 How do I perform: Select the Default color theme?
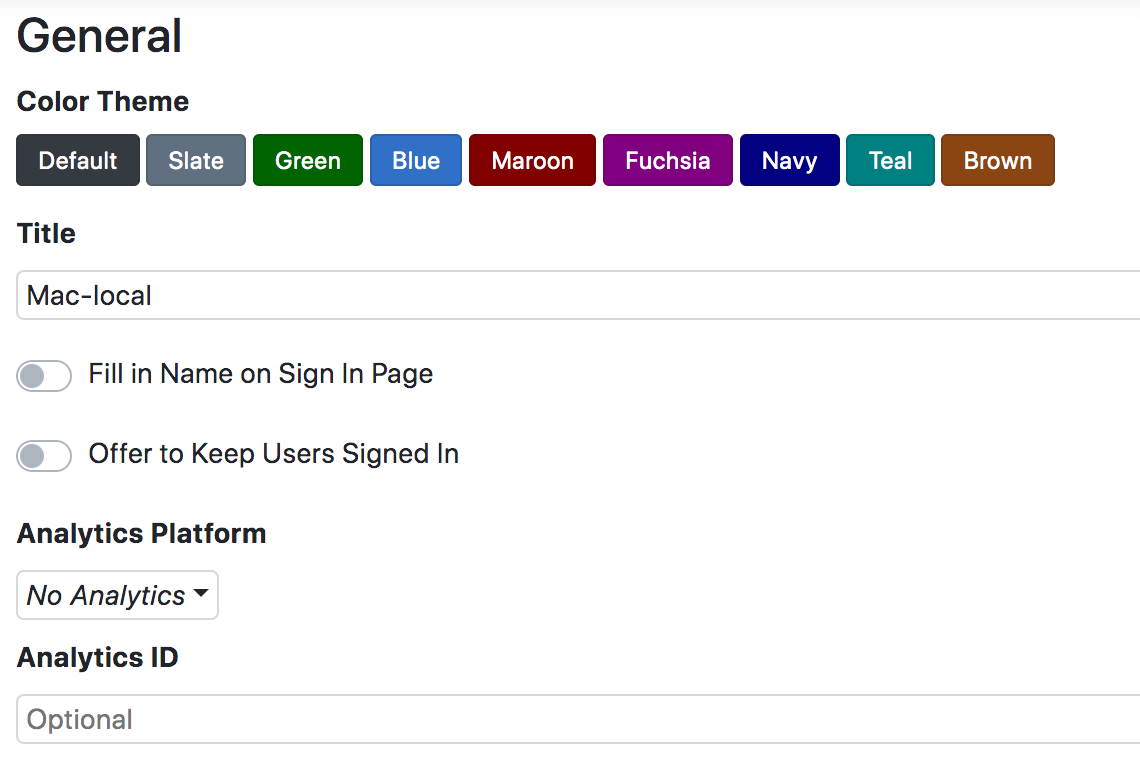coord(78,160)
